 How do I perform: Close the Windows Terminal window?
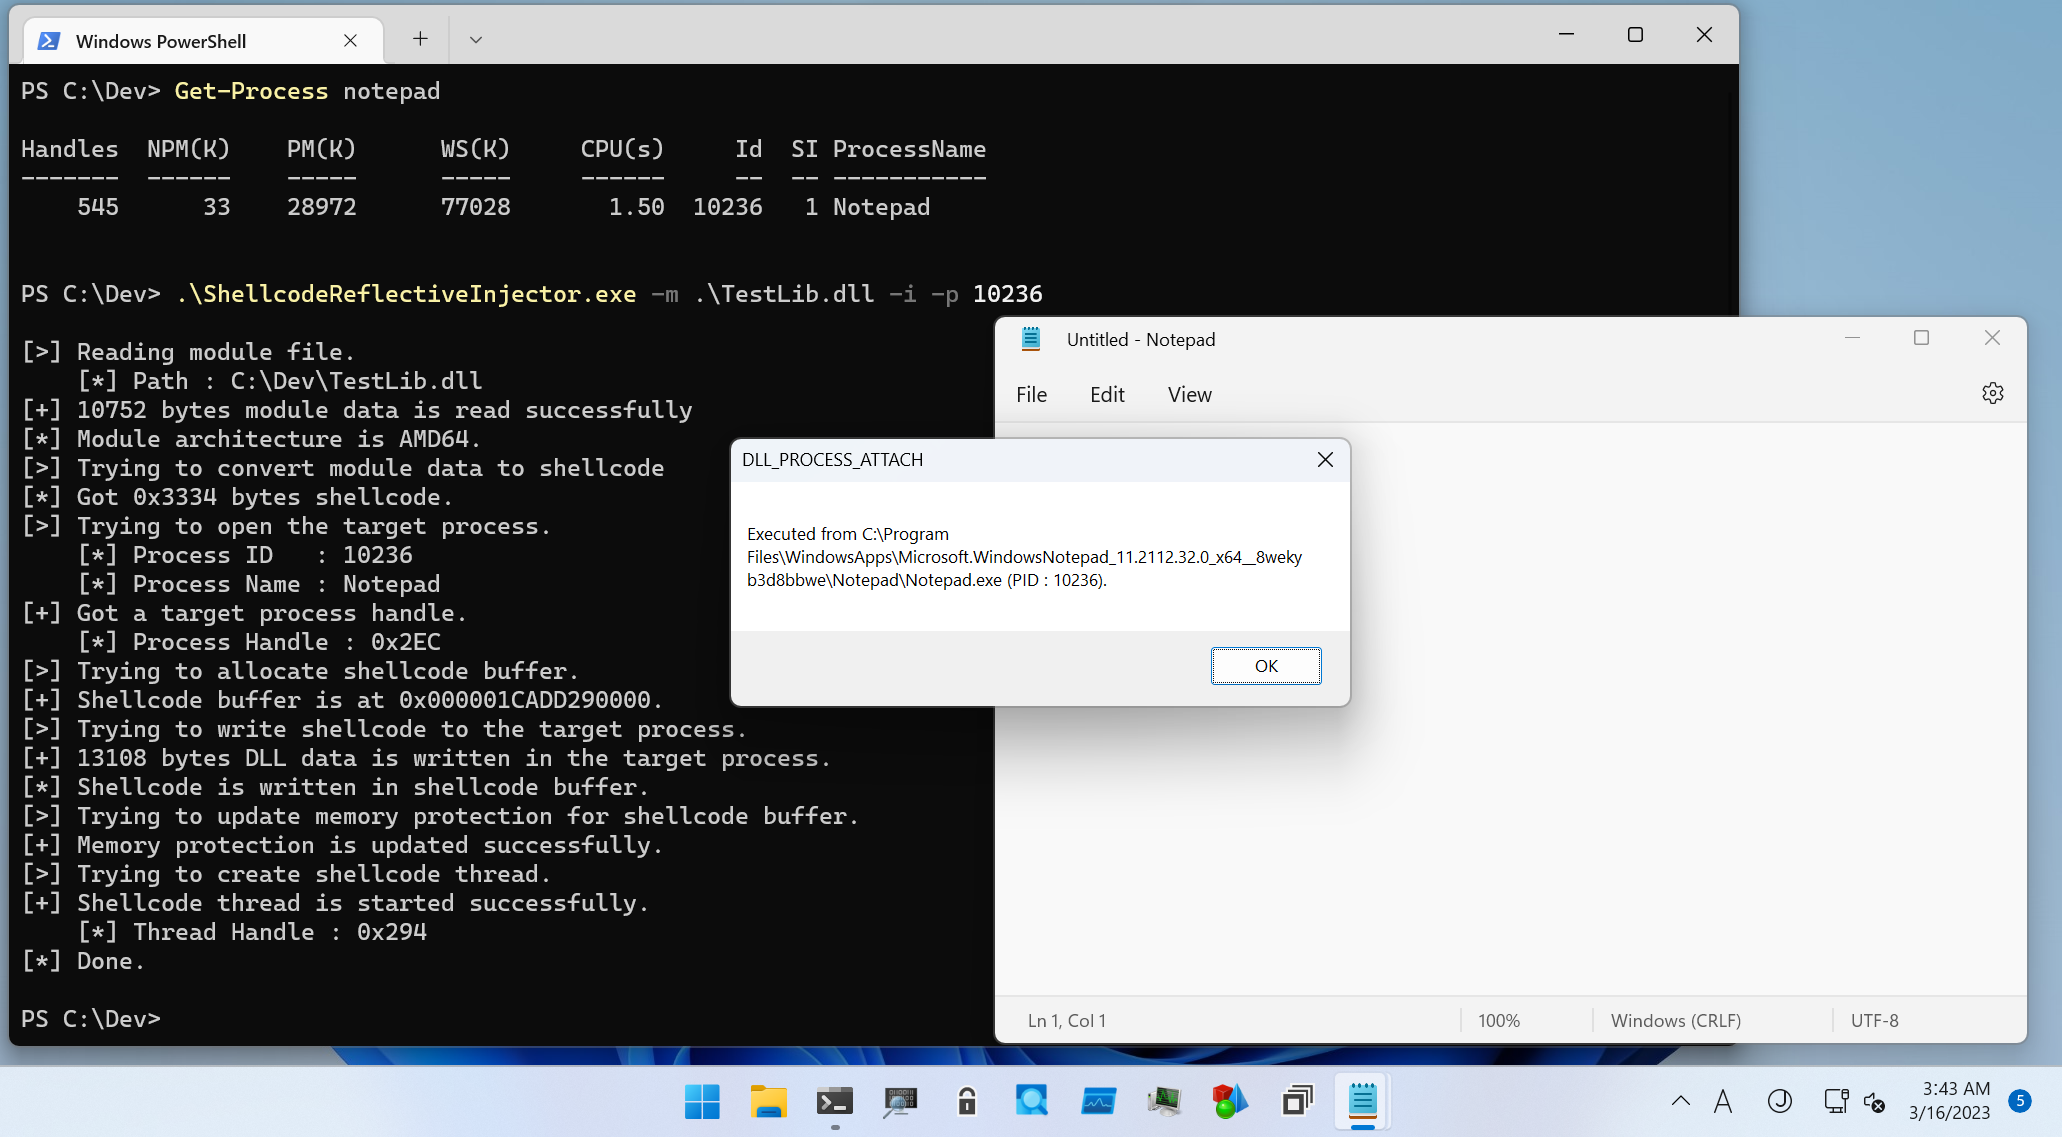(x=1704, y=35)
